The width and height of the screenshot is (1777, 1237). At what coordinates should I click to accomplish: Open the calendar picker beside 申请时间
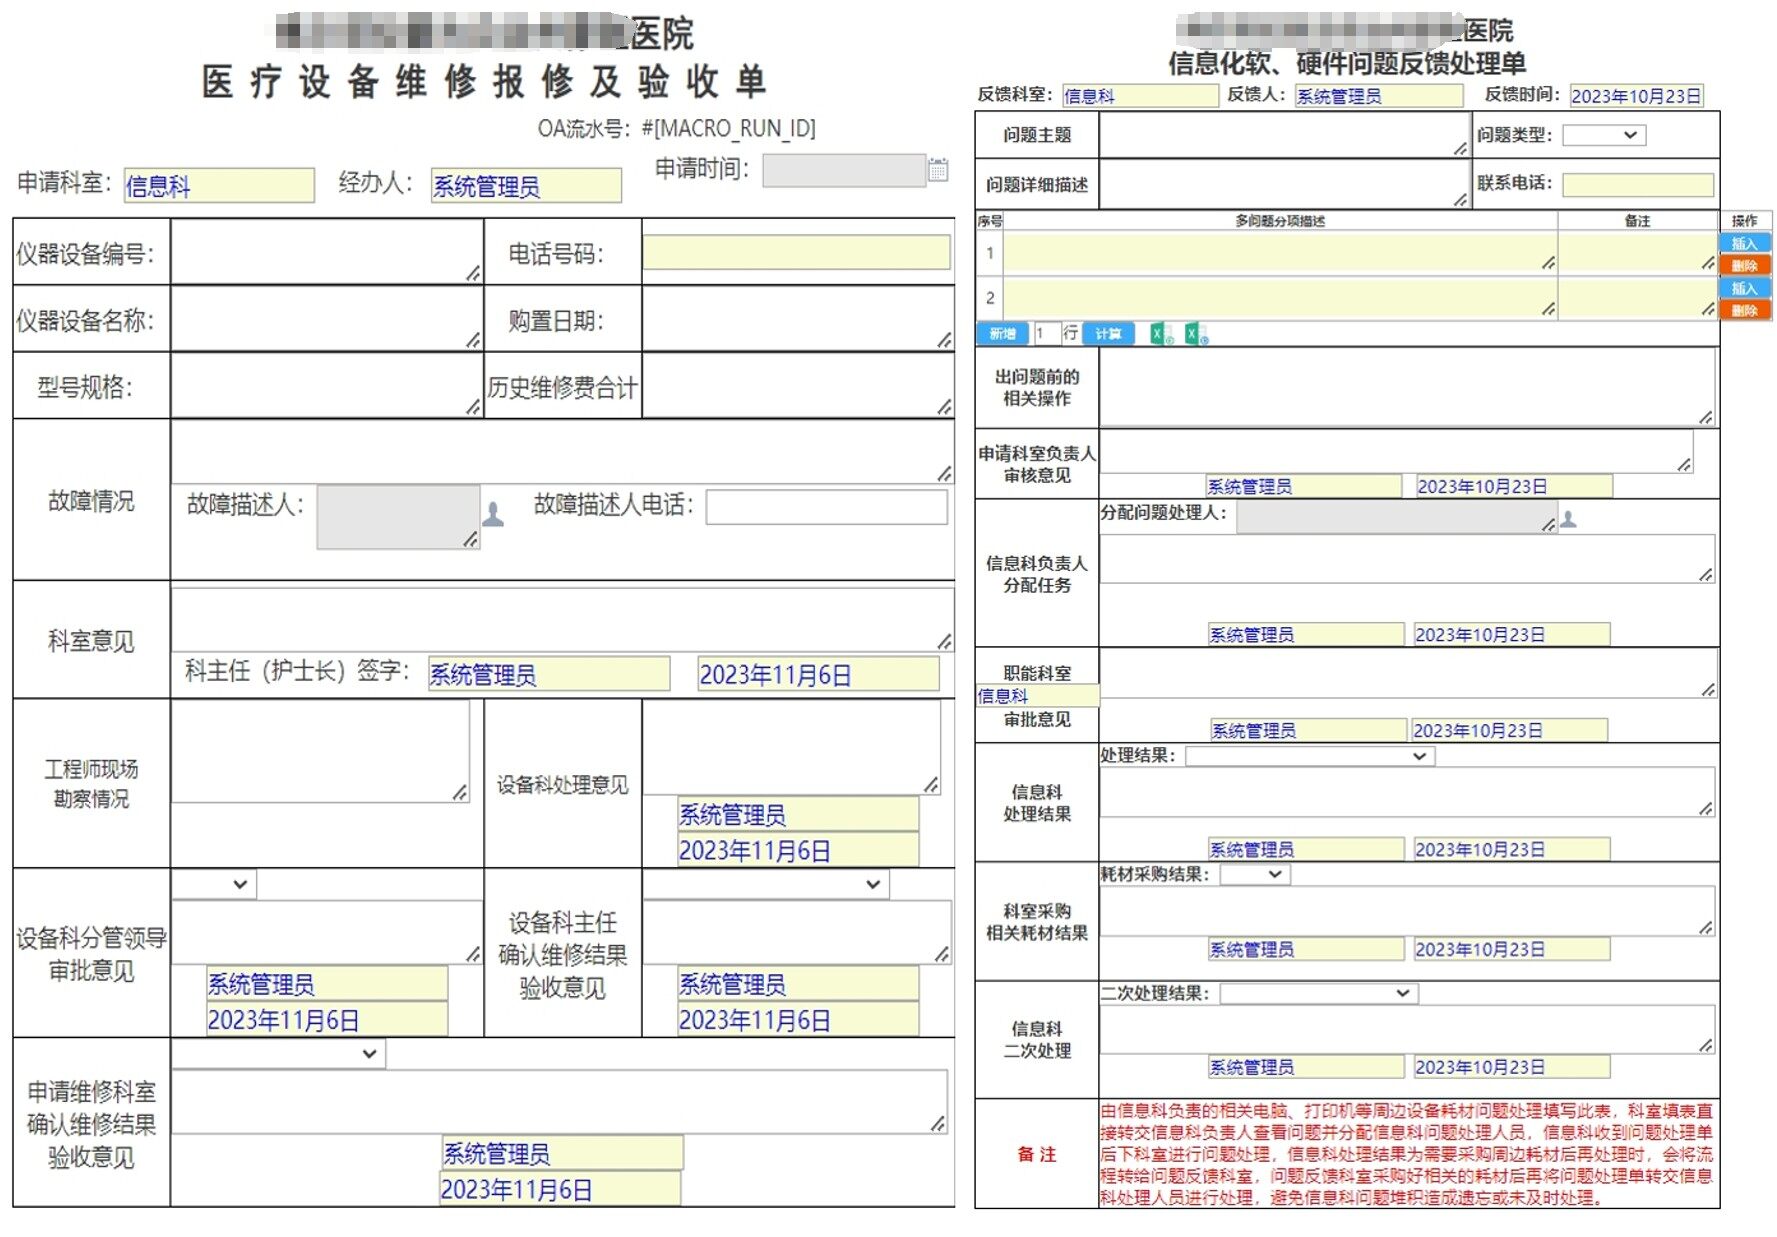938,170
